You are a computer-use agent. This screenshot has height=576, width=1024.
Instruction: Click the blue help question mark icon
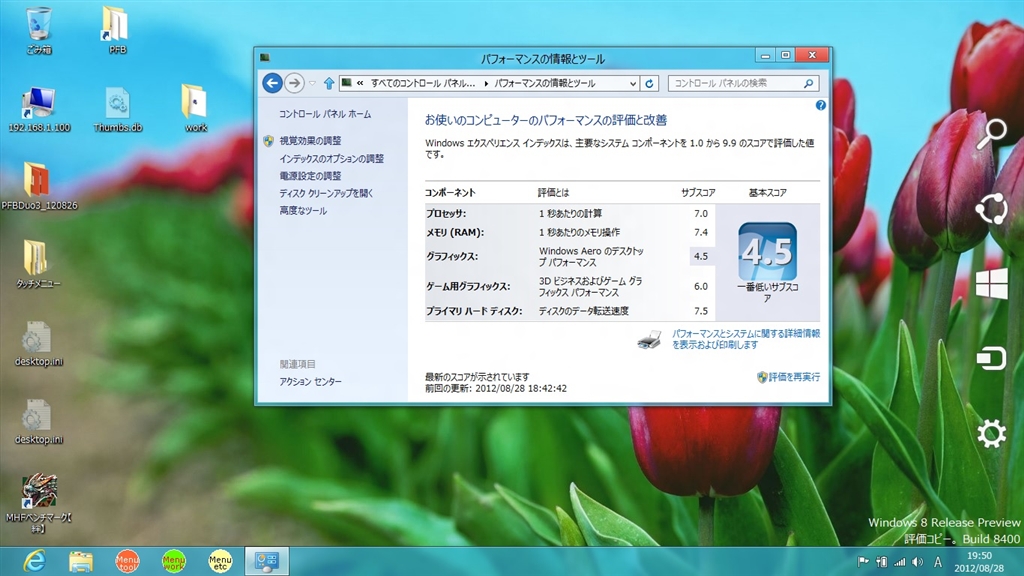pos(820,105)
